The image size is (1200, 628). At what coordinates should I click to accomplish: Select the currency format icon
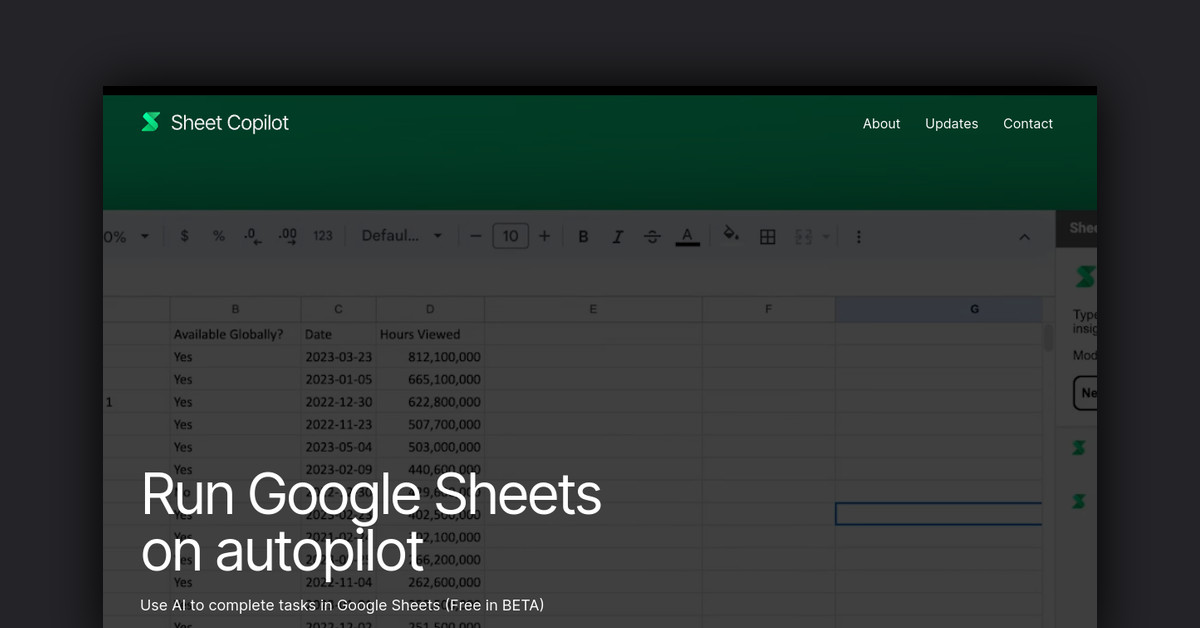click(x=184, y=236)
